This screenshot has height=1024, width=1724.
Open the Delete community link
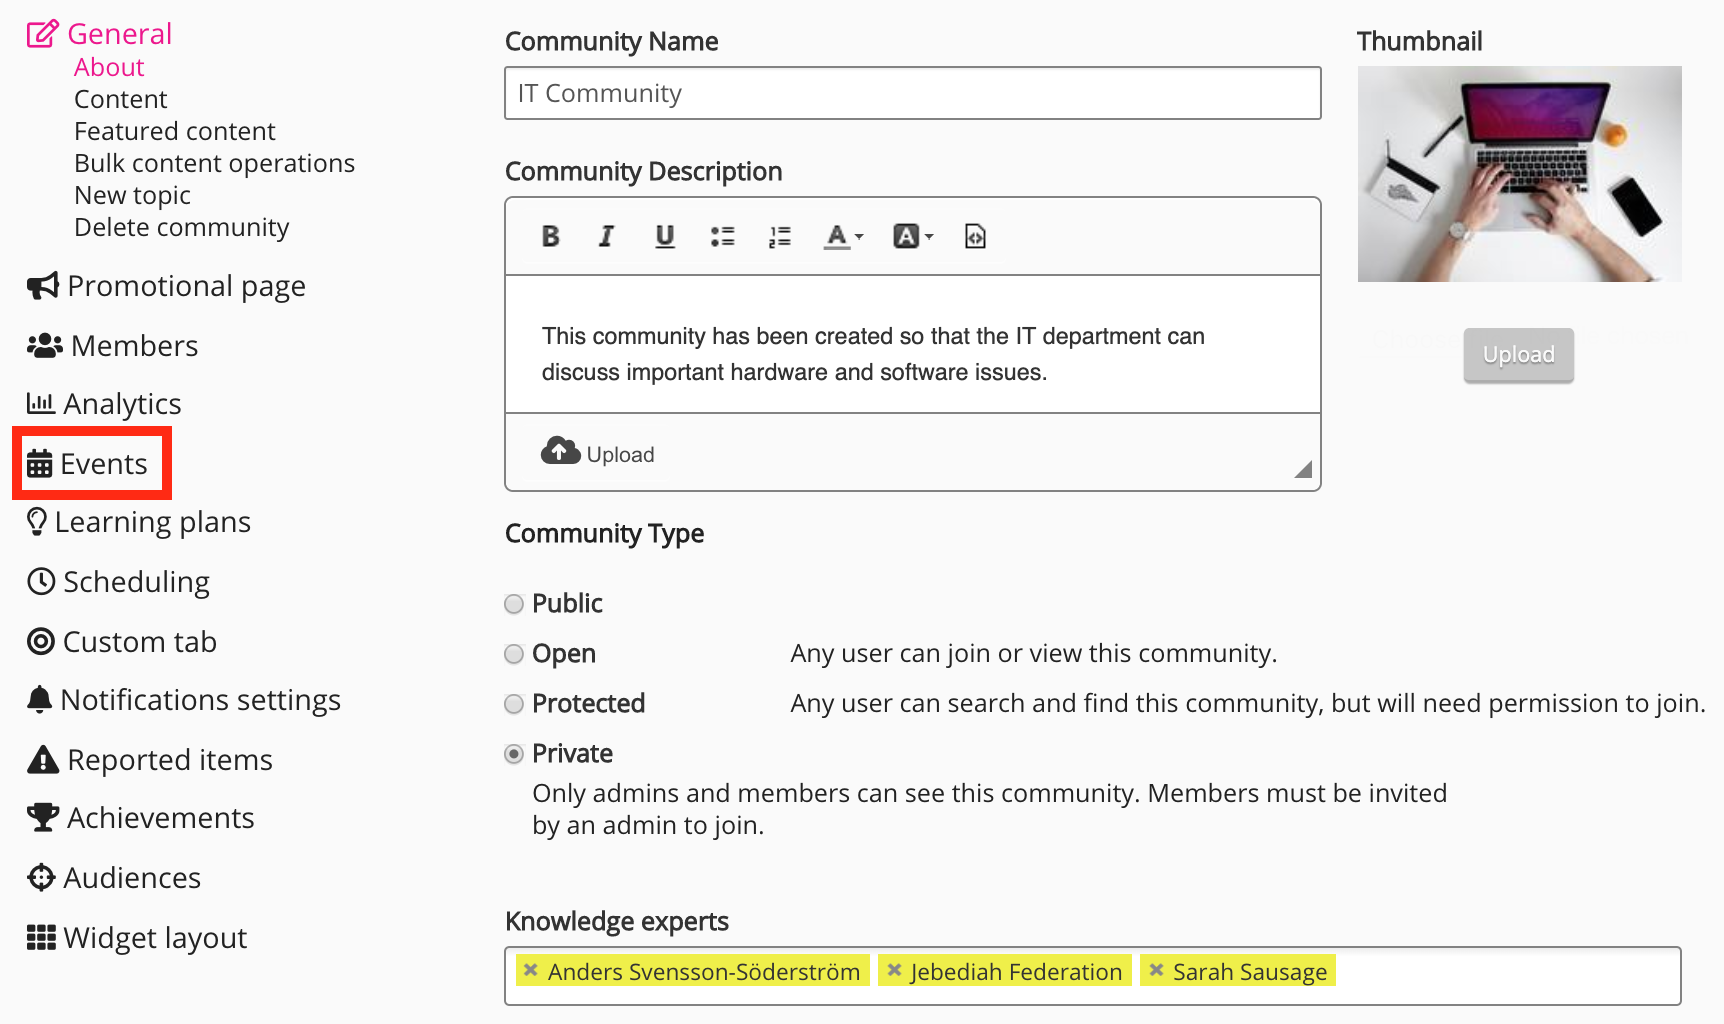click(x=181, y=228)
